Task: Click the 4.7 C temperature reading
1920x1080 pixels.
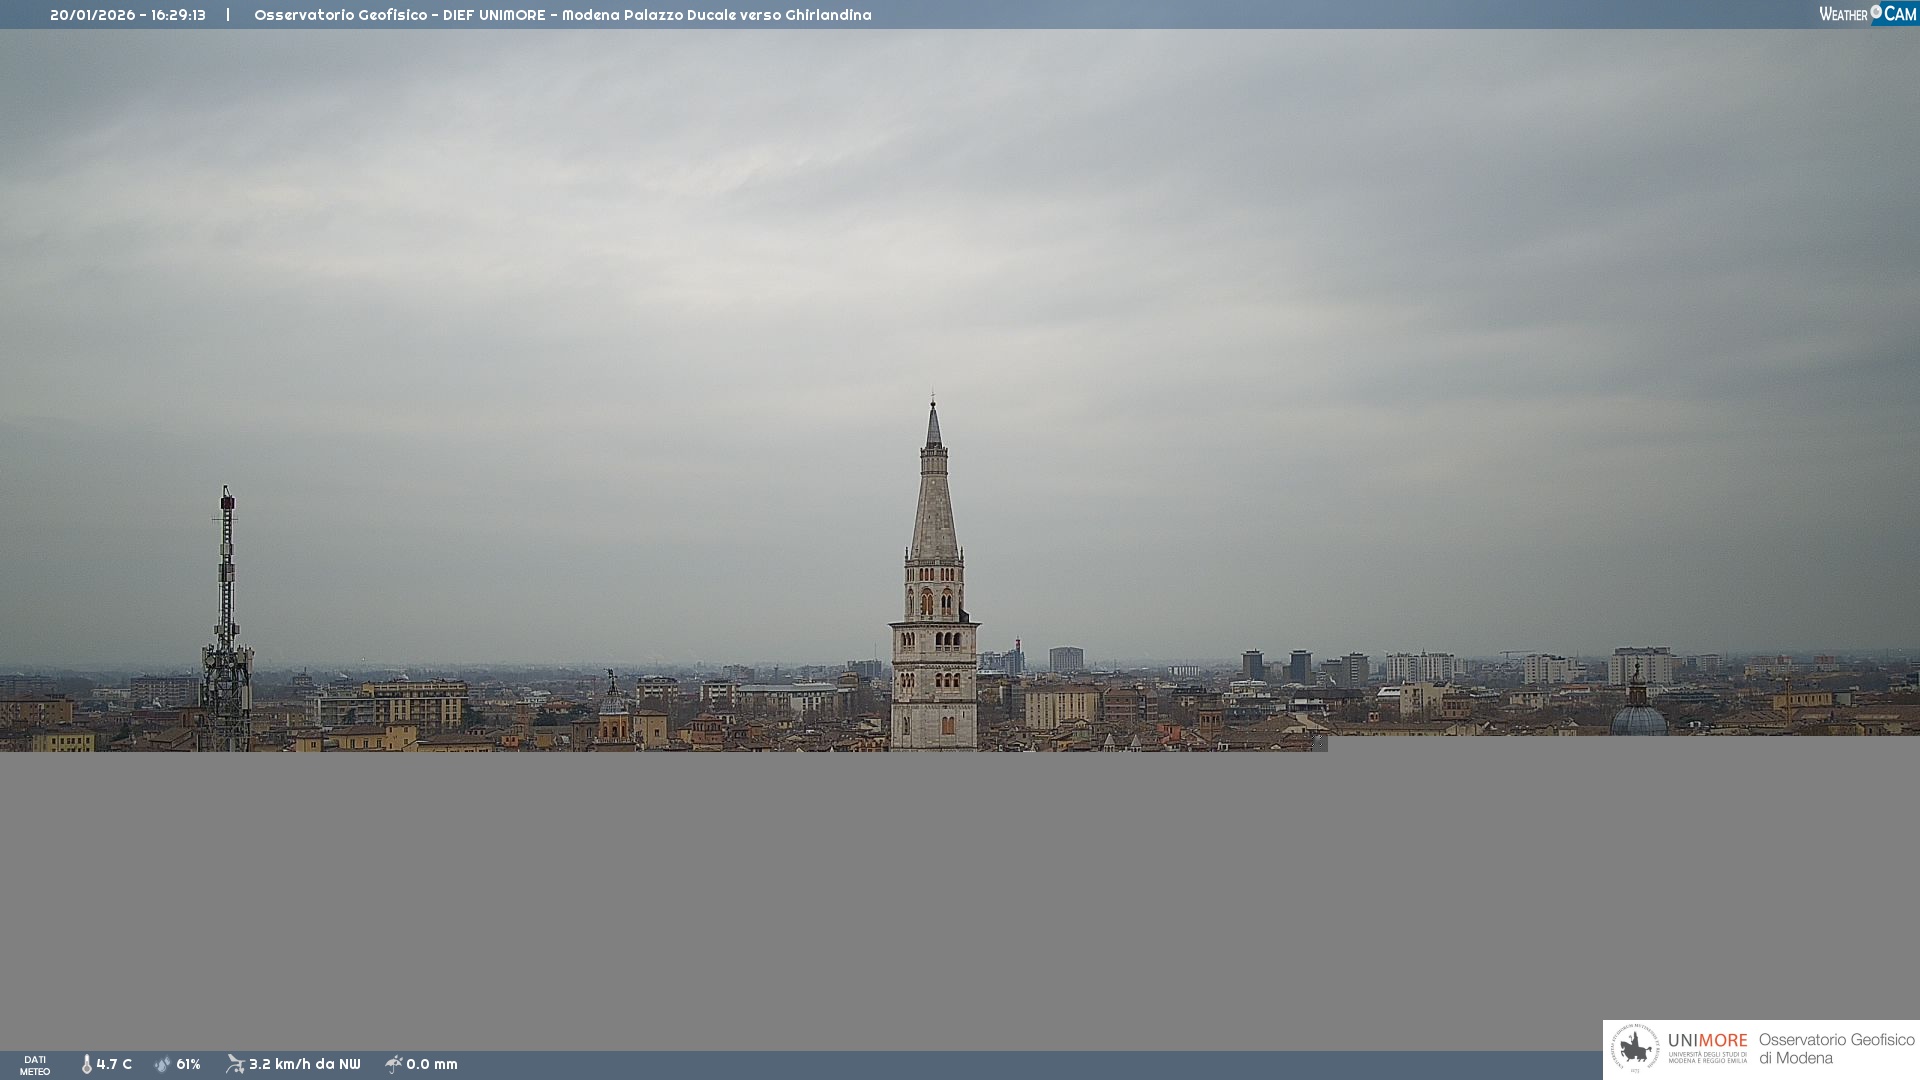Action: pos(114,1064)
